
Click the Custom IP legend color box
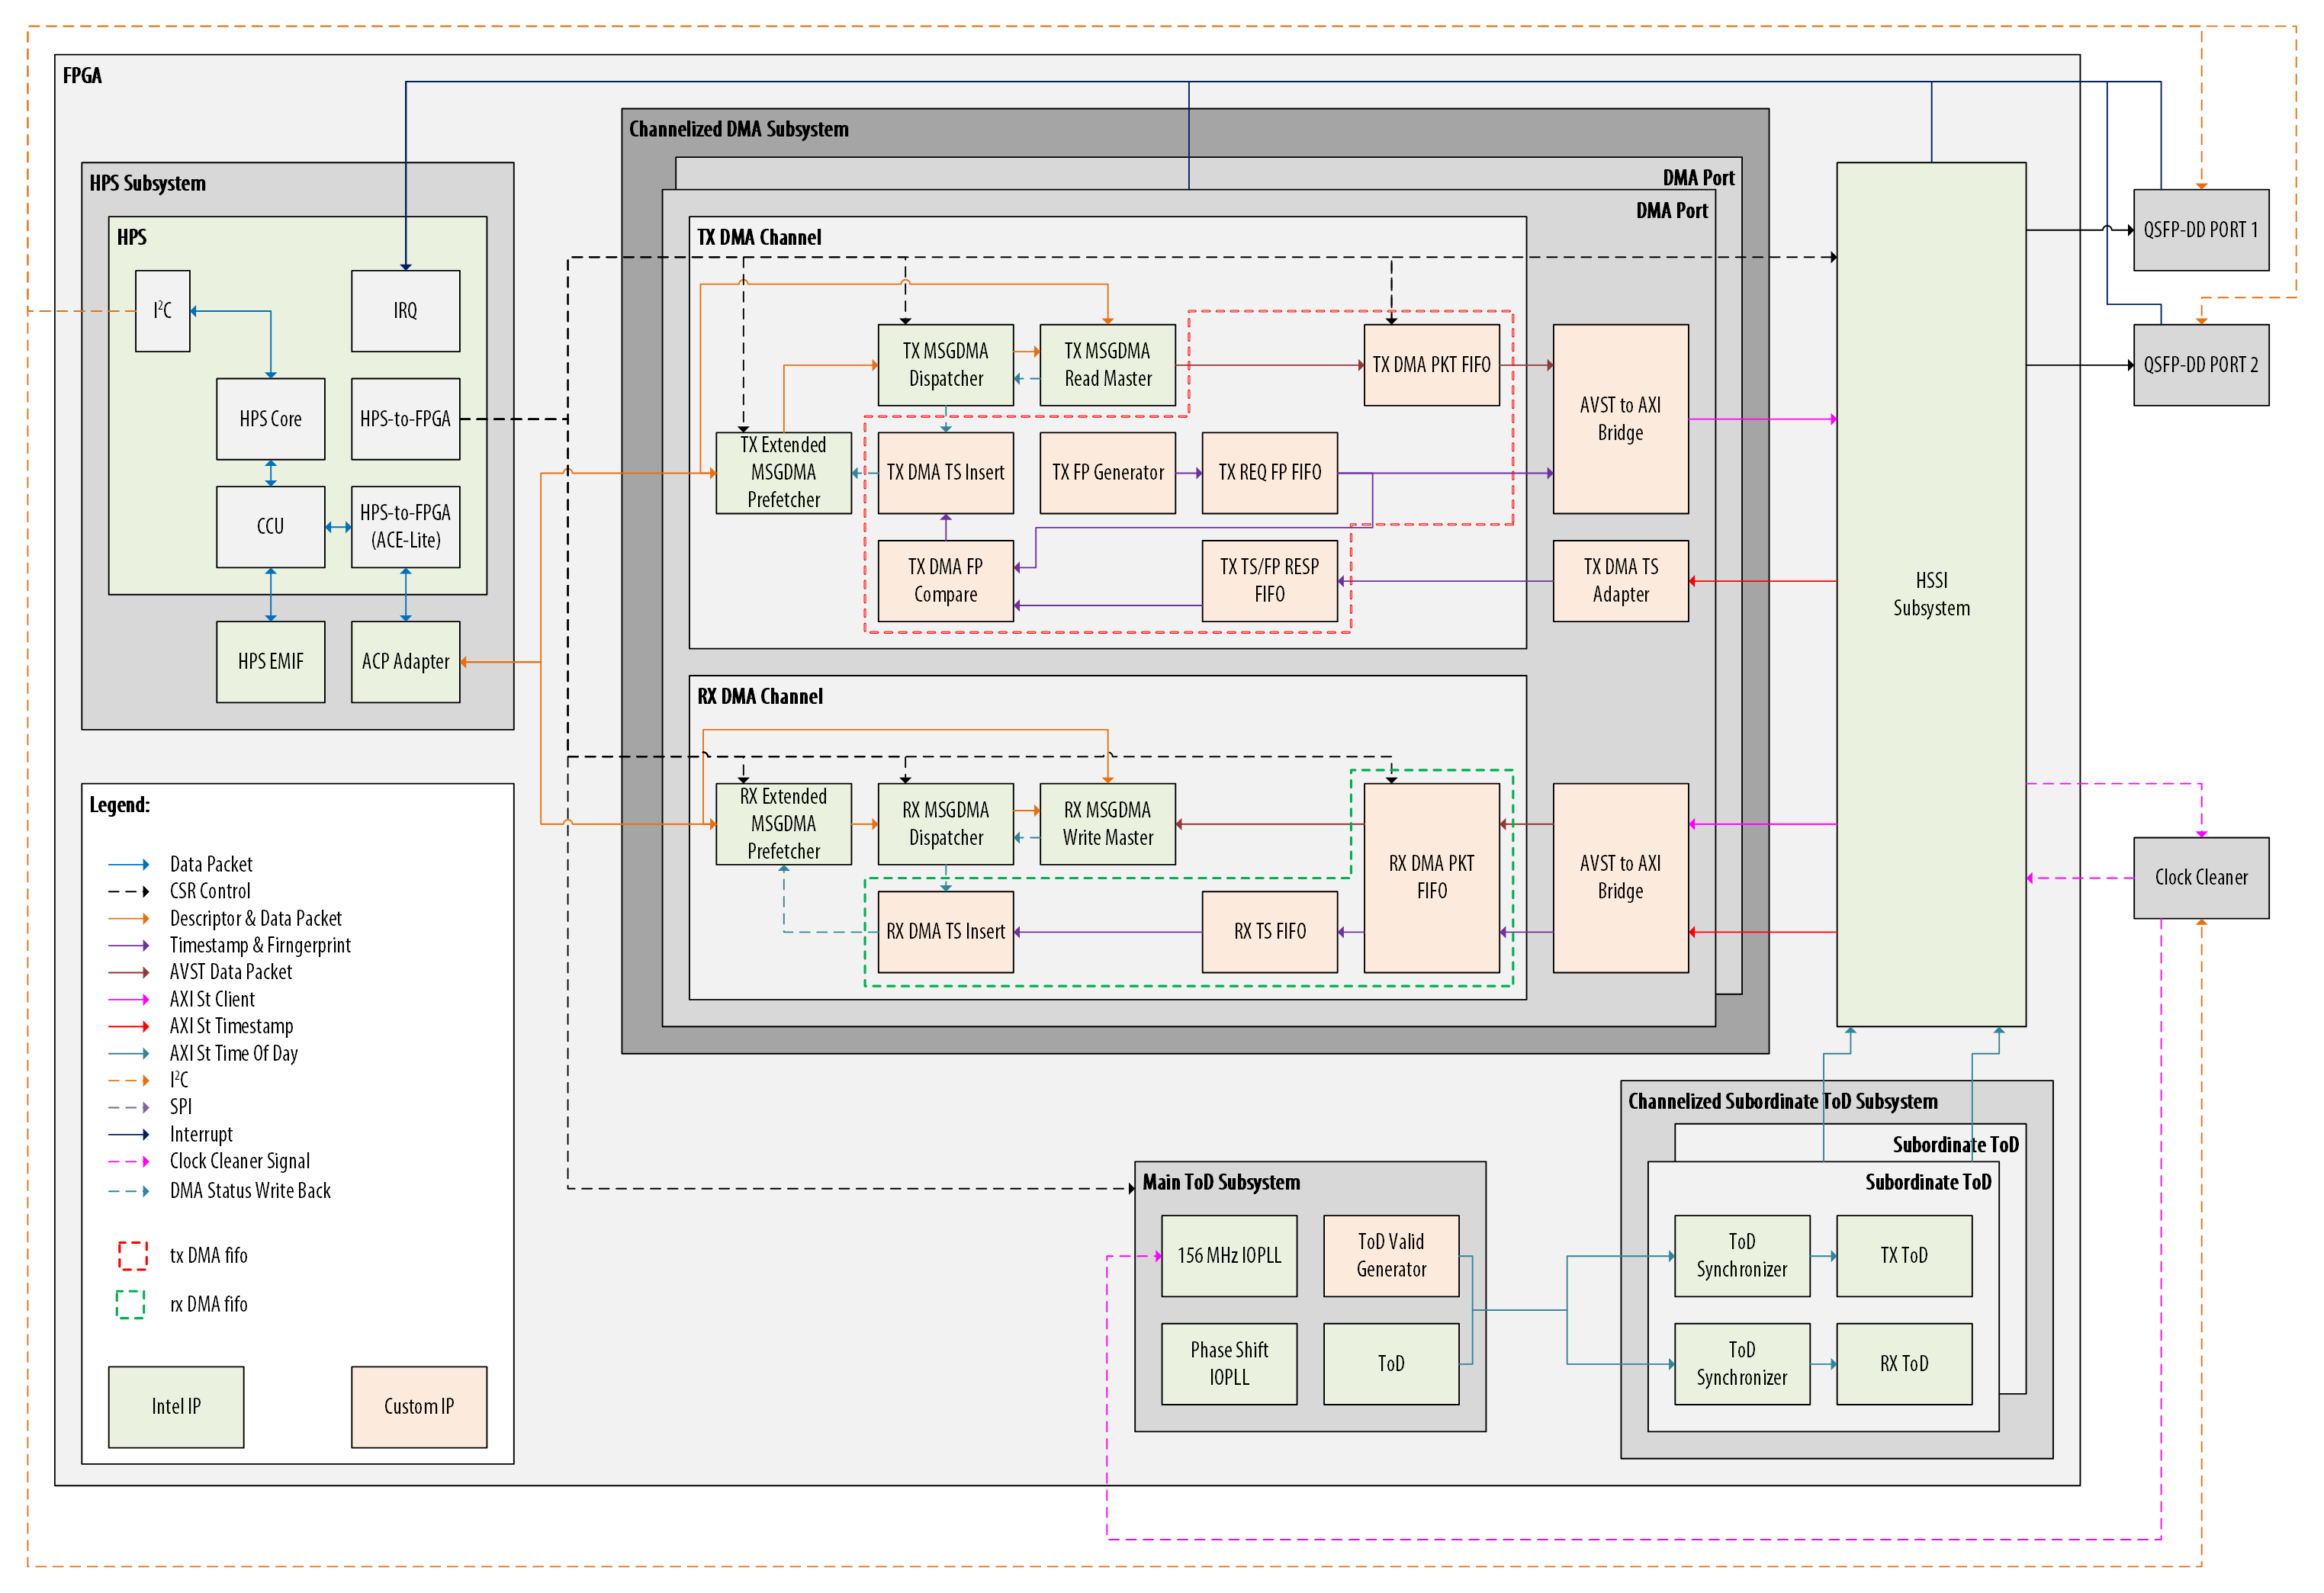419,1407
